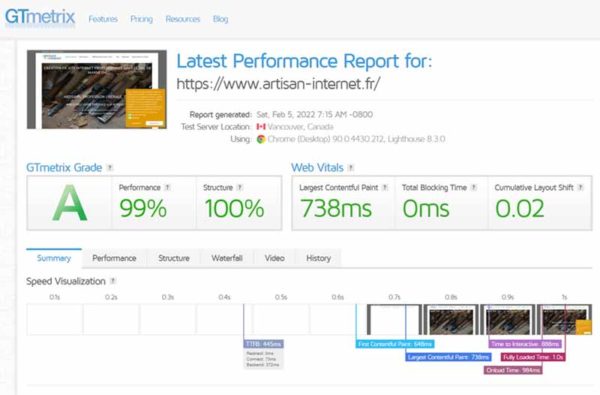This screenshot has width=600, height=395.
Task: Click help icon for Cumulative Layout Shift
Action: tap(580, 188)
